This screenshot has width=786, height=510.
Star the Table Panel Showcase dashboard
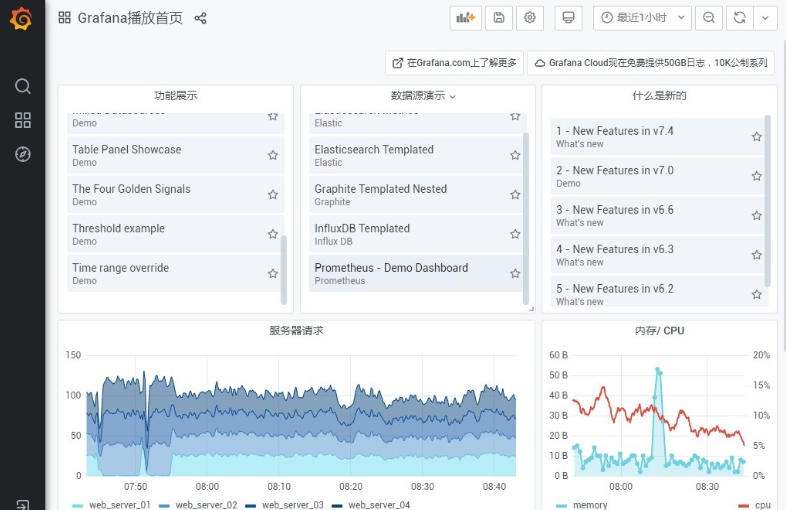pos(272,155)
